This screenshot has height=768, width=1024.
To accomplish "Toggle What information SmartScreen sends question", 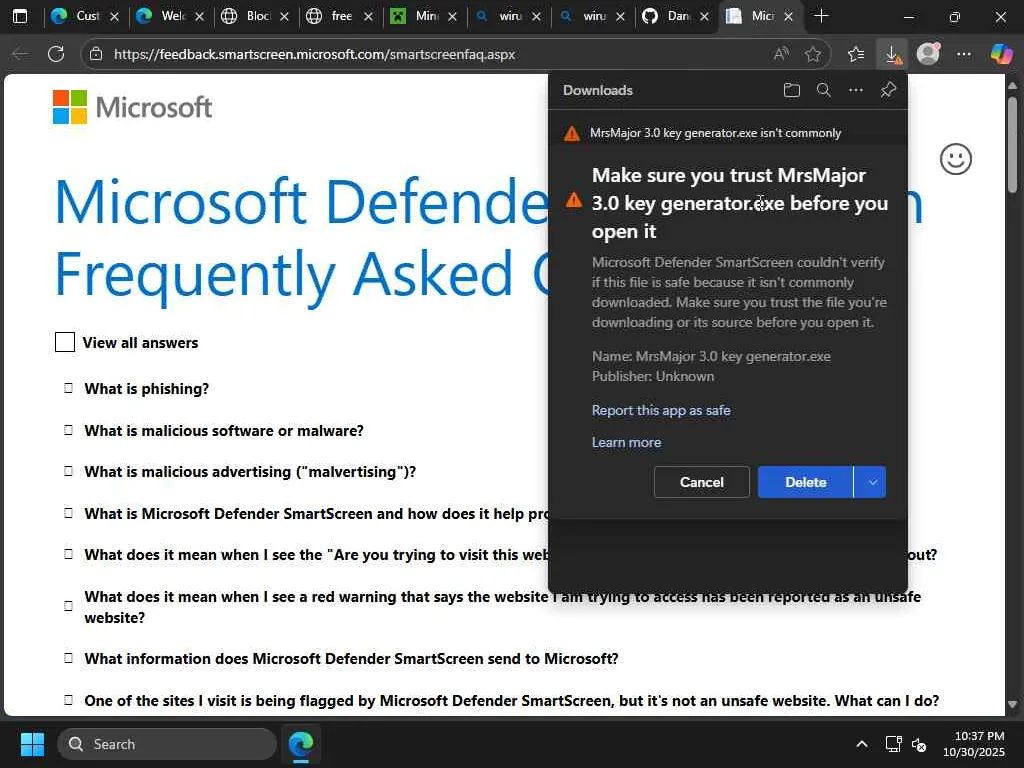I will (68, 658).
